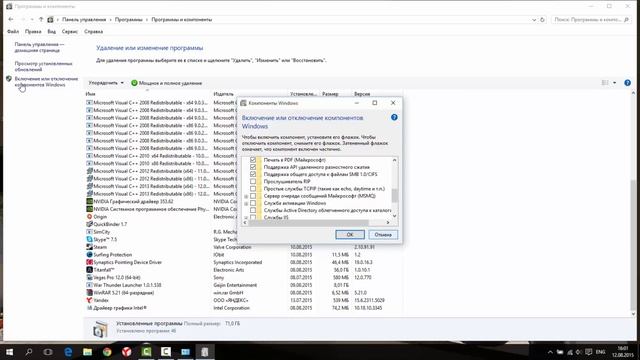
Task: Uncheck Печать в PDF (Майкрософт)
Action: (253, 160)
